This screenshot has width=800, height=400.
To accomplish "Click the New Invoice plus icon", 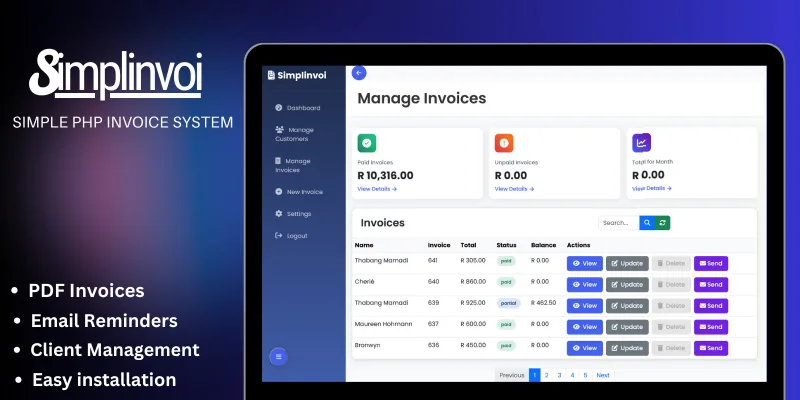I will point(279,192).
